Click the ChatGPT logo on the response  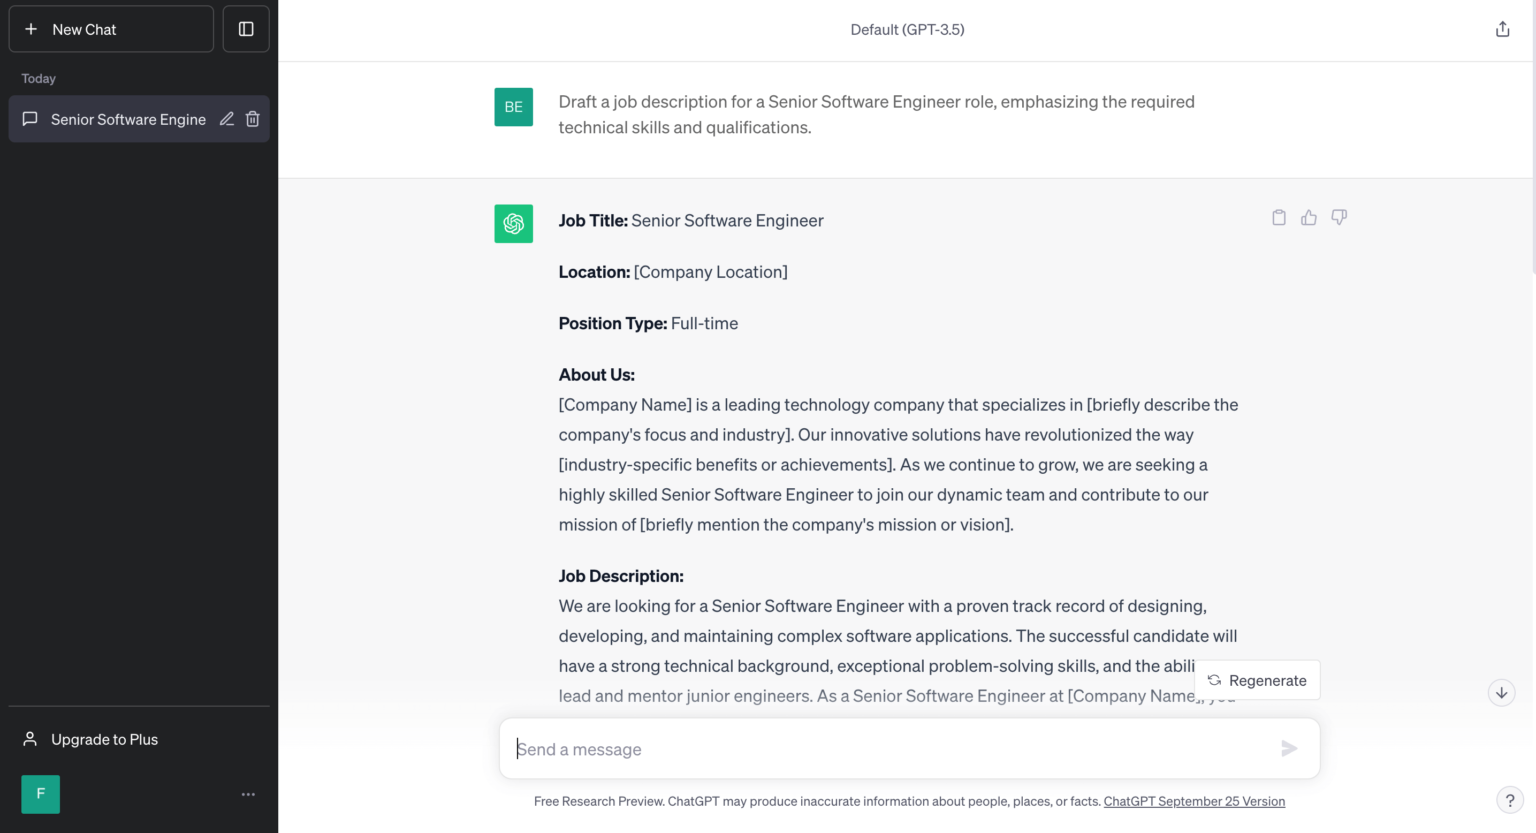pos(513,223)
